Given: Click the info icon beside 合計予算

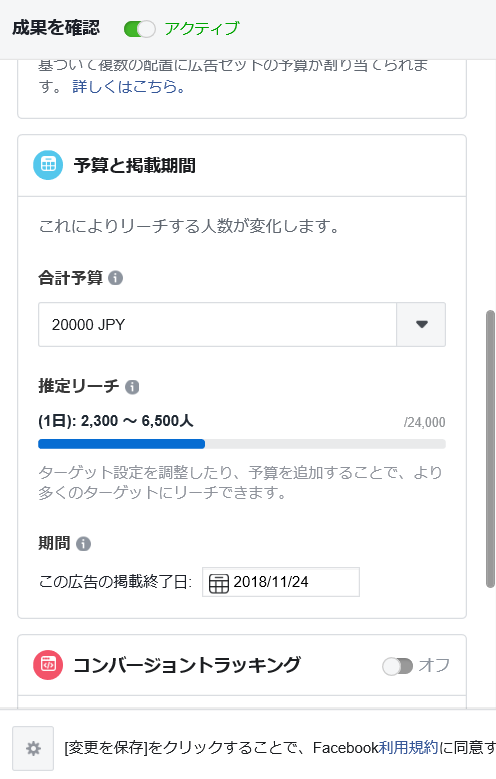Looking at the screenshot, I should 115,278.
